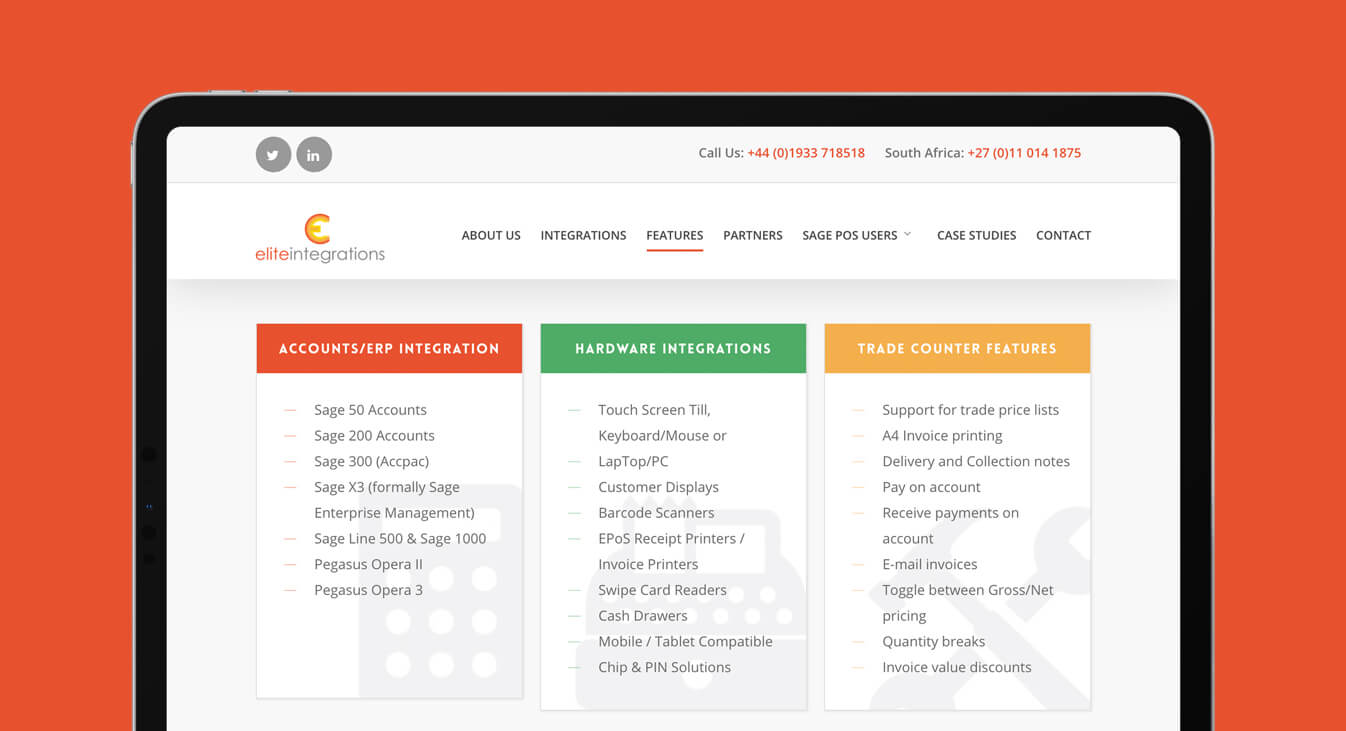
Task: Select the Quantity breaks item
Action: pyautogui.click(x=934, y=642)
